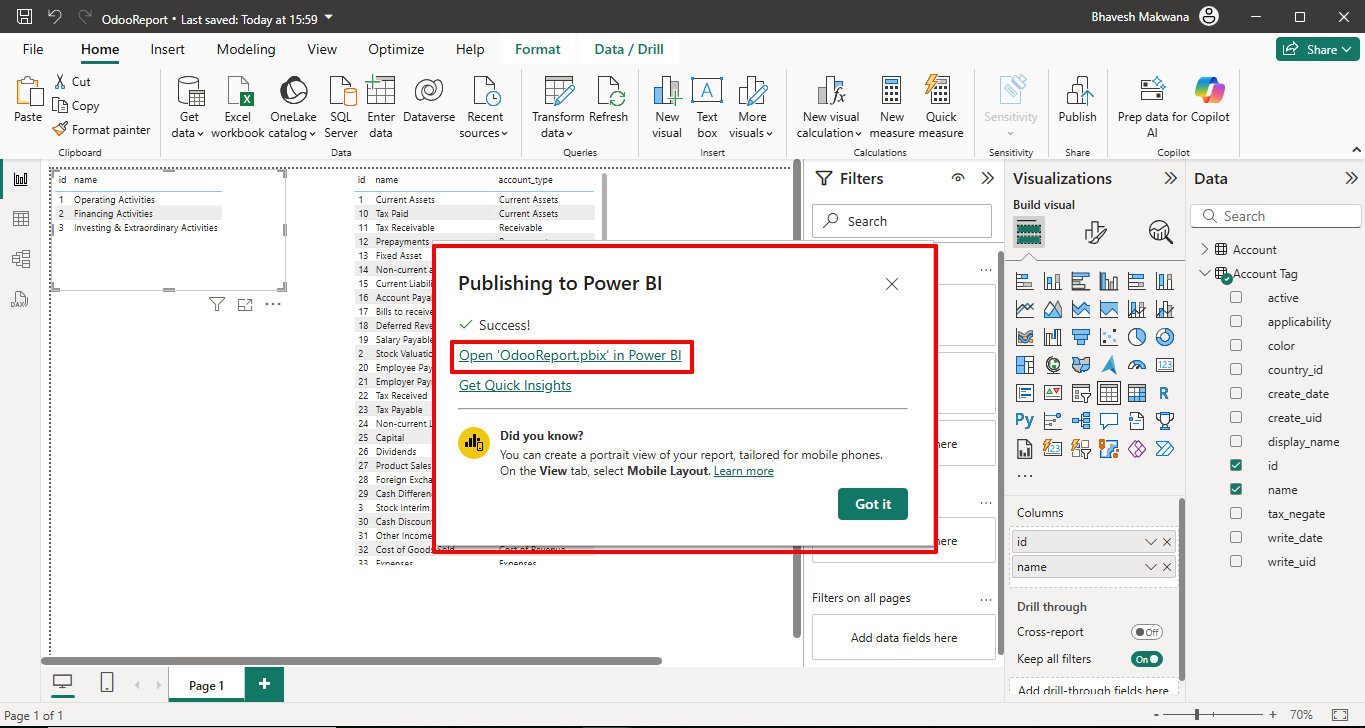Toggle the Cross-report switch

point(1147,632)
